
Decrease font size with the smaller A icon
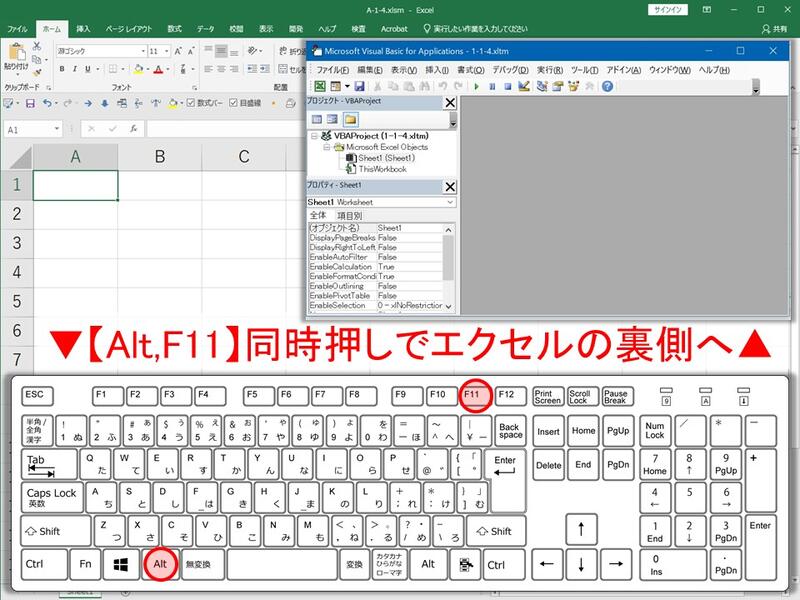pos(190,51)
